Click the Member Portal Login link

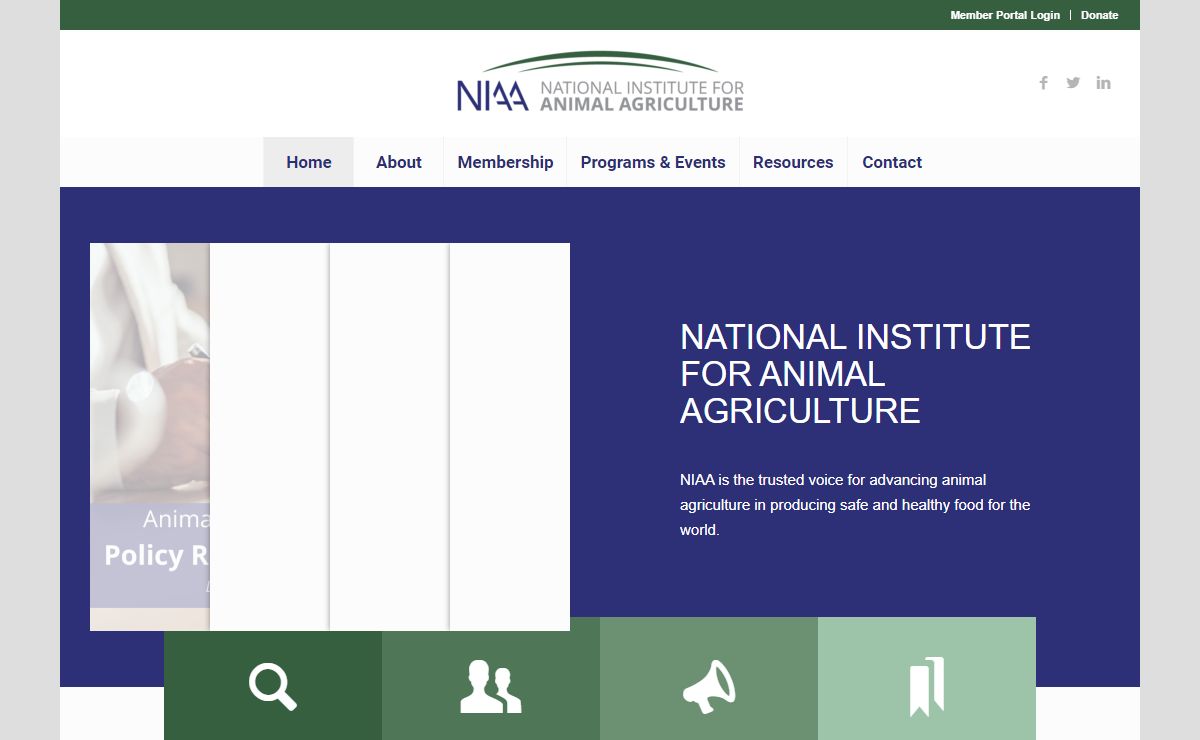tap(1005, 15)
